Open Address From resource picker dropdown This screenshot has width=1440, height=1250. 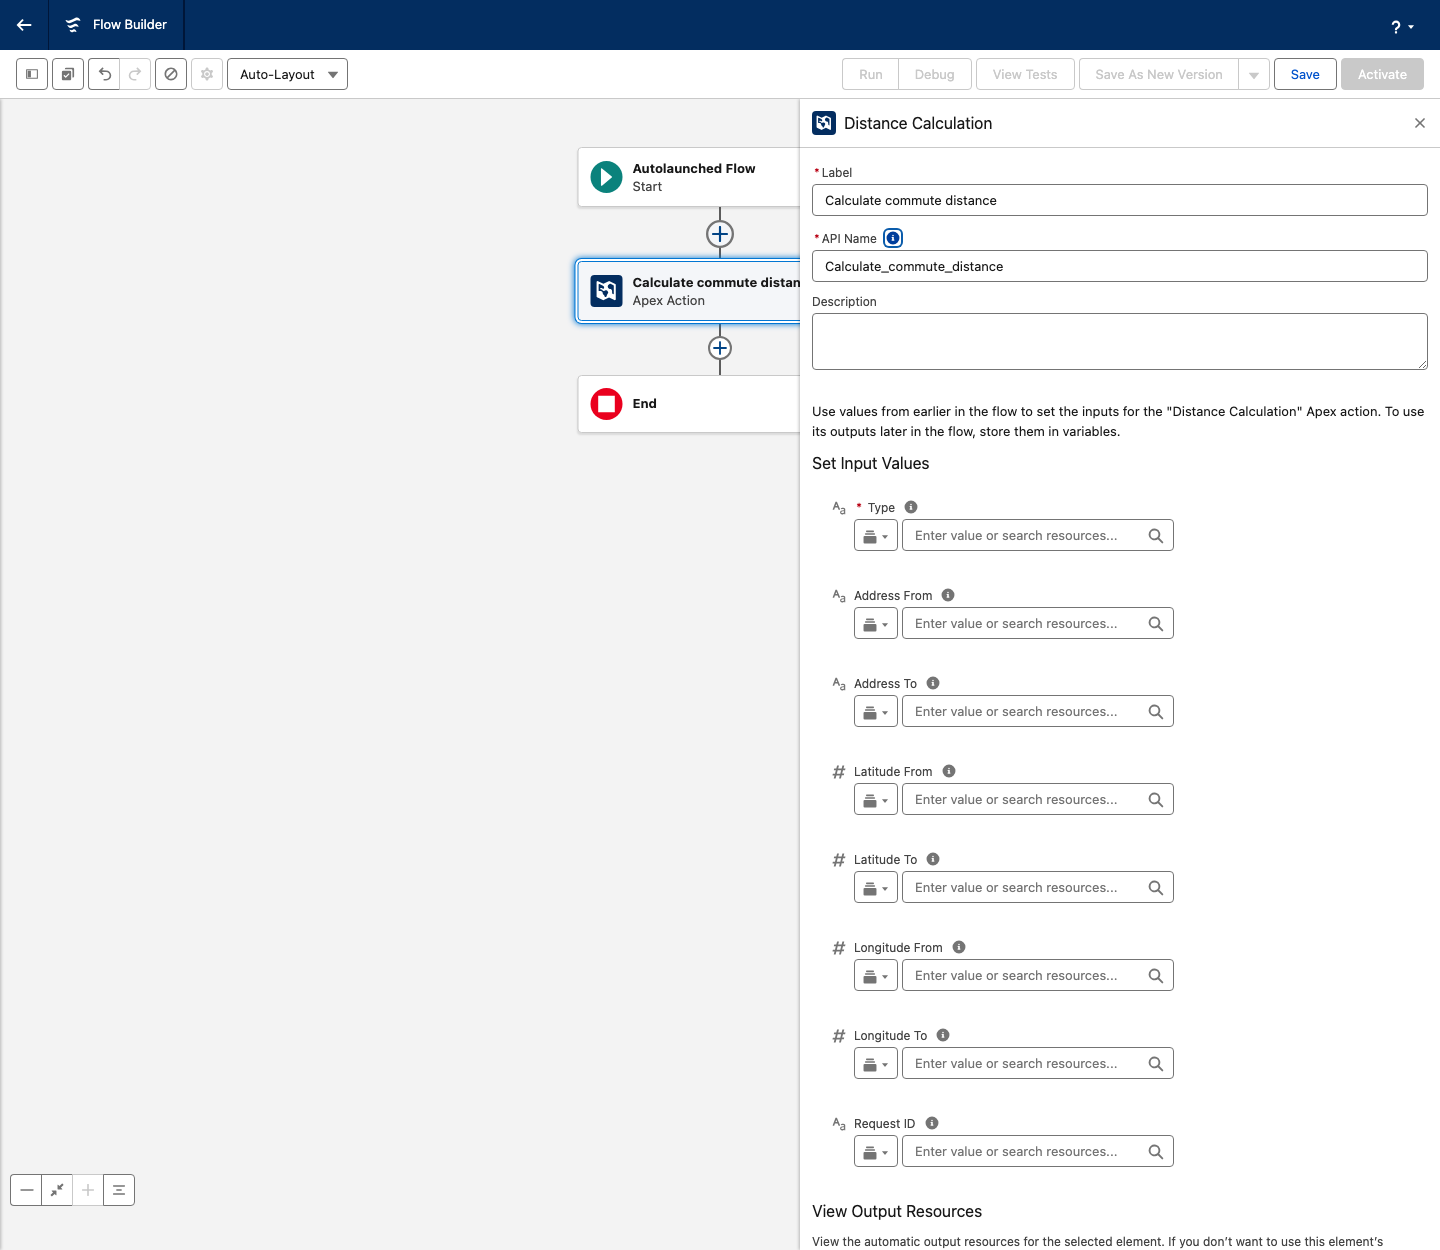pos(876,624)
